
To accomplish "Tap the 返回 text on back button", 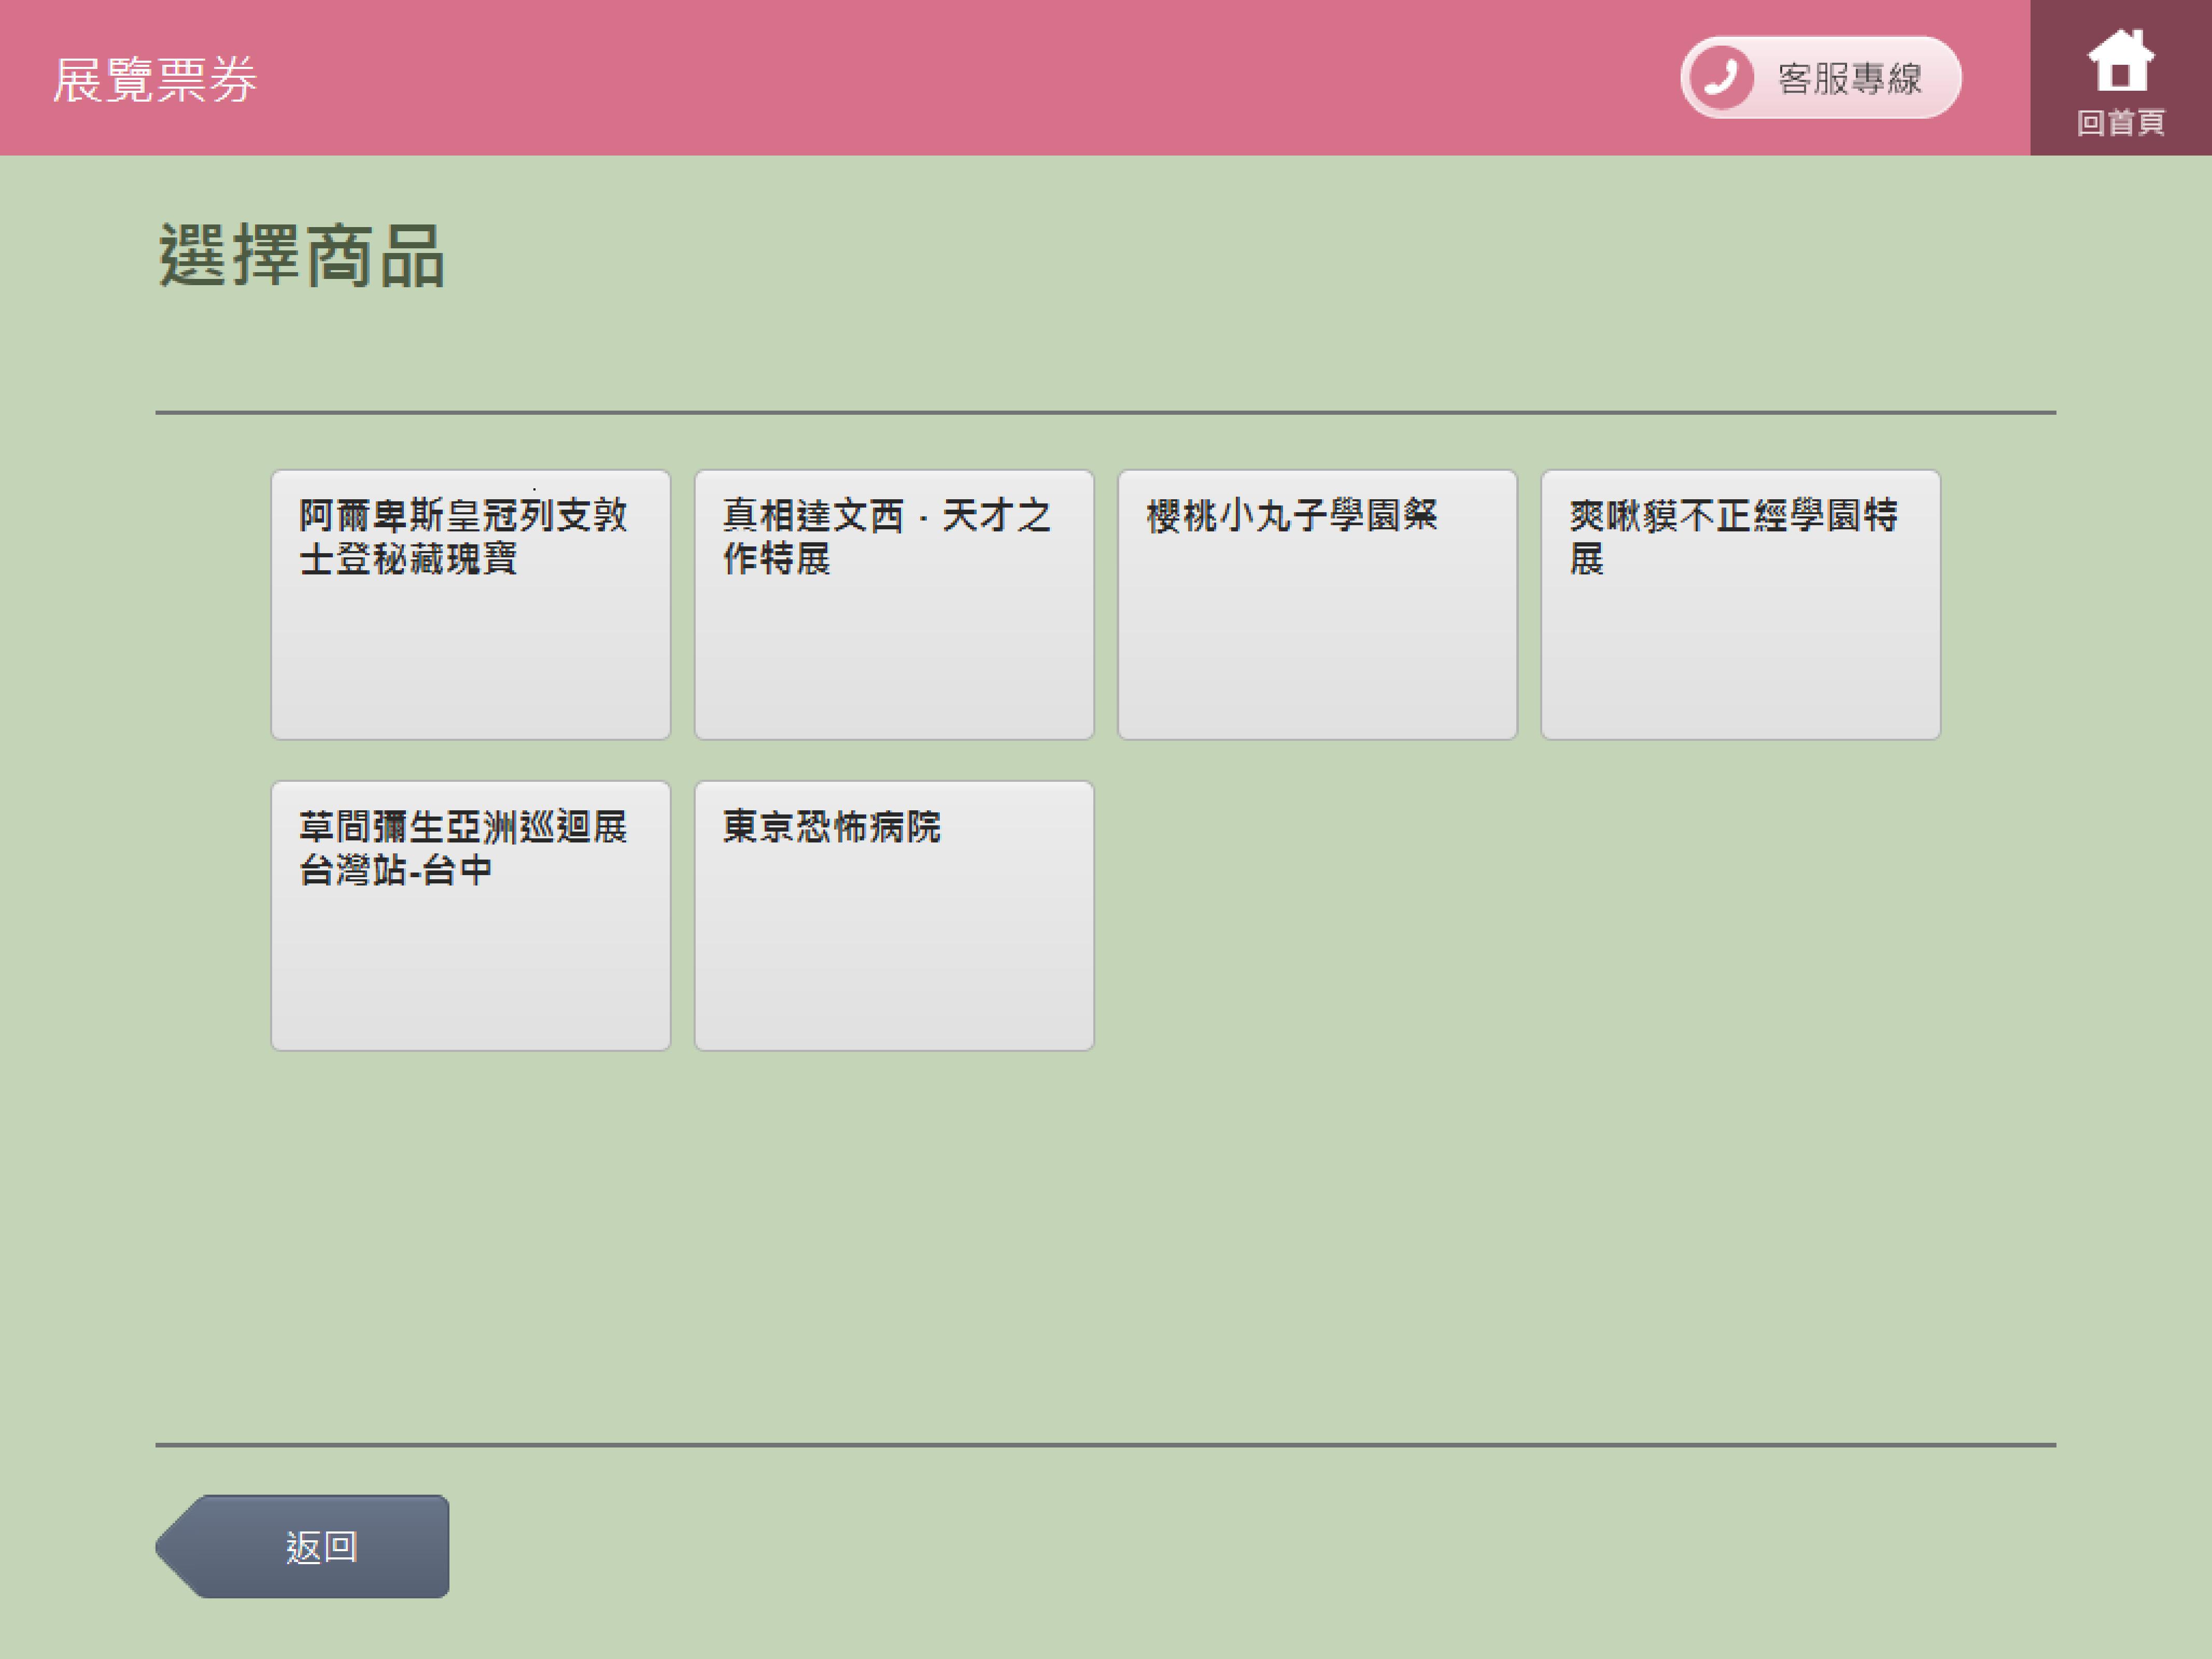I will click(x=321, y=1547).
